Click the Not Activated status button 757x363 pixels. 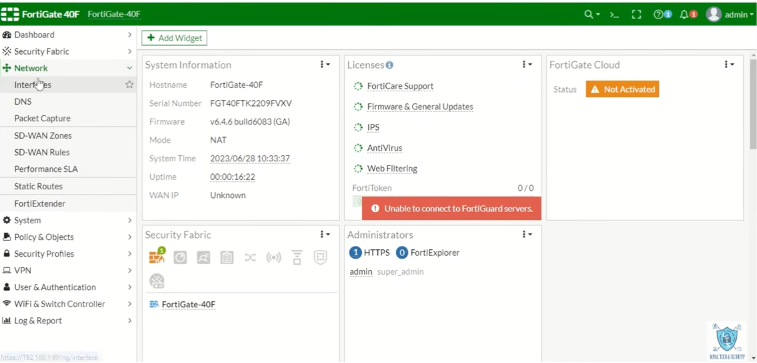[622, 89]
